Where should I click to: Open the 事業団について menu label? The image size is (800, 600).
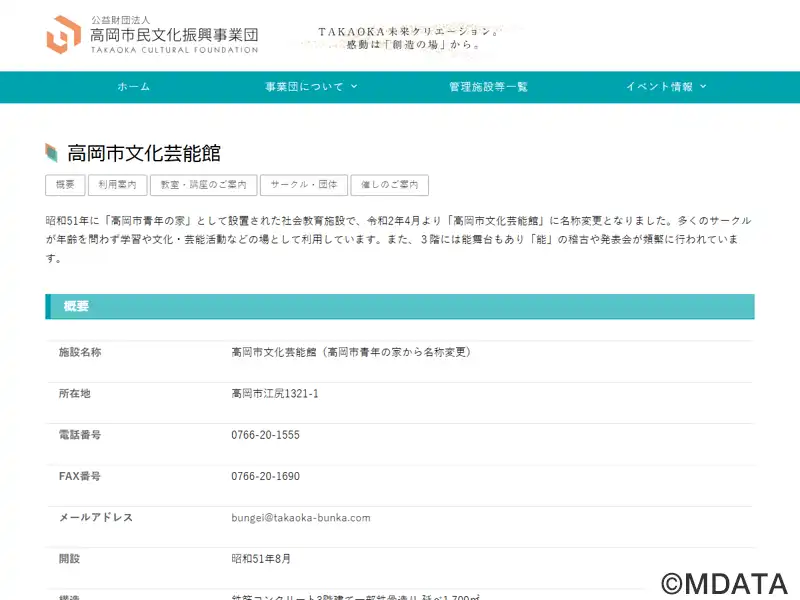click(304, 87)
